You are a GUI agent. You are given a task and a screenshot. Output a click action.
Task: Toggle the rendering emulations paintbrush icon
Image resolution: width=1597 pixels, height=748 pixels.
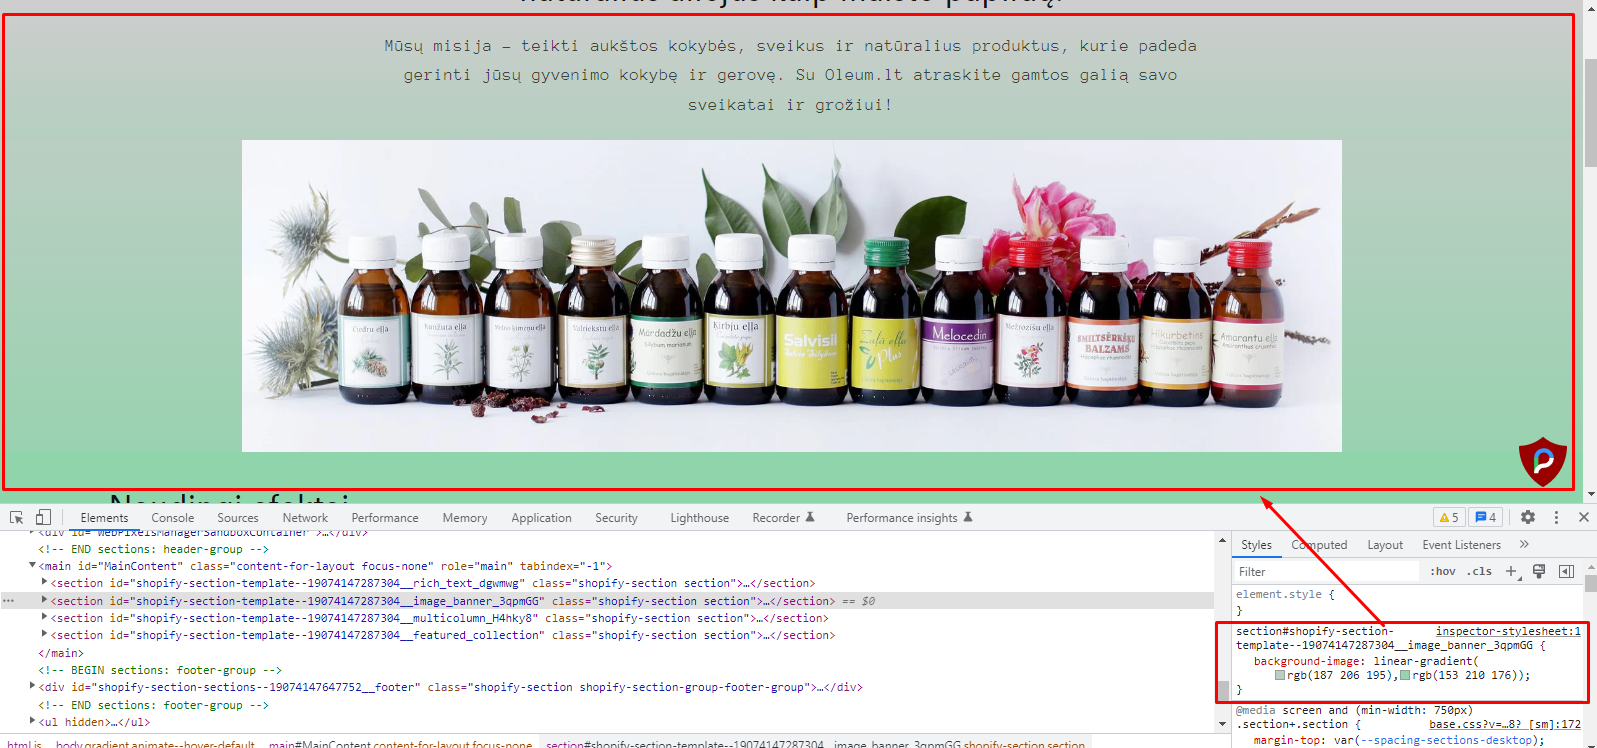tap(1539, 571)
